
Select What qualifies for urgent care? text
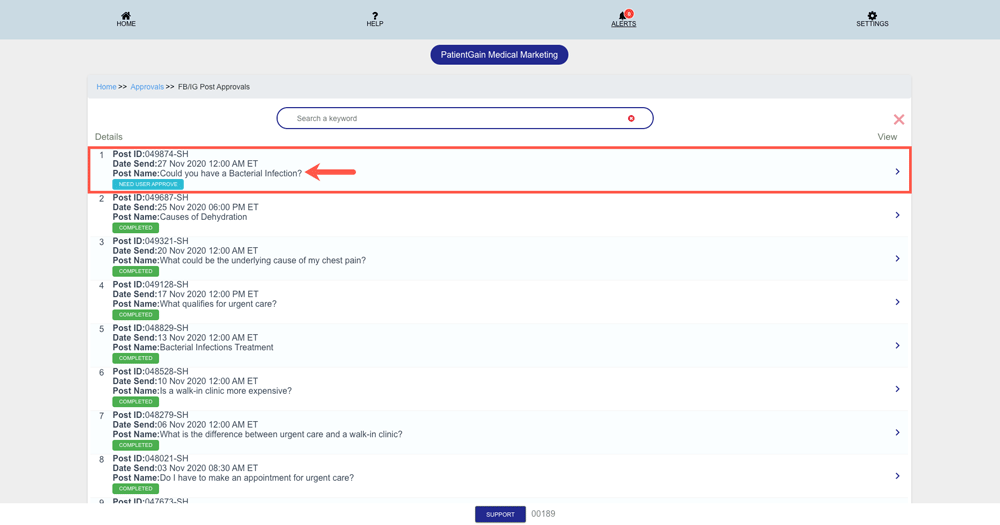pyautogui.click(x=218, y=304)
